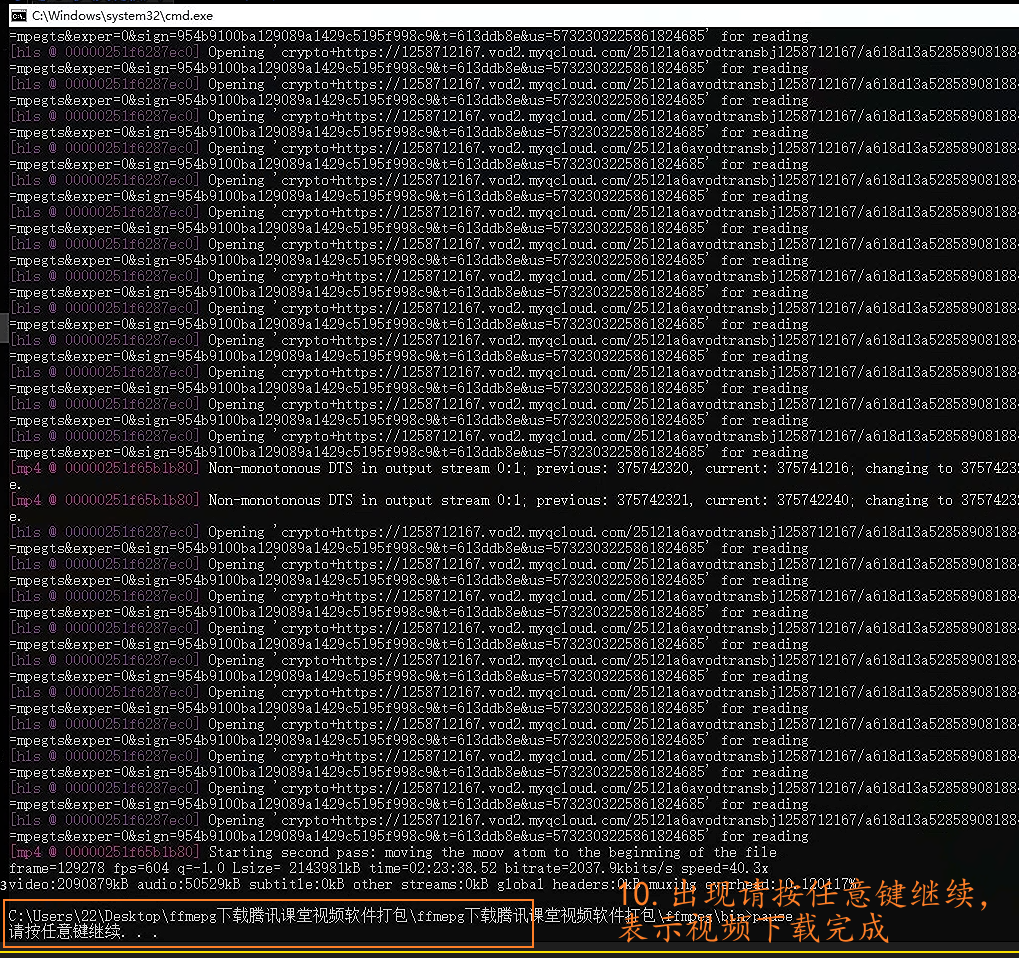Click the 'video:2090879kB audio:50529kB' summary line

pos(433,884)
